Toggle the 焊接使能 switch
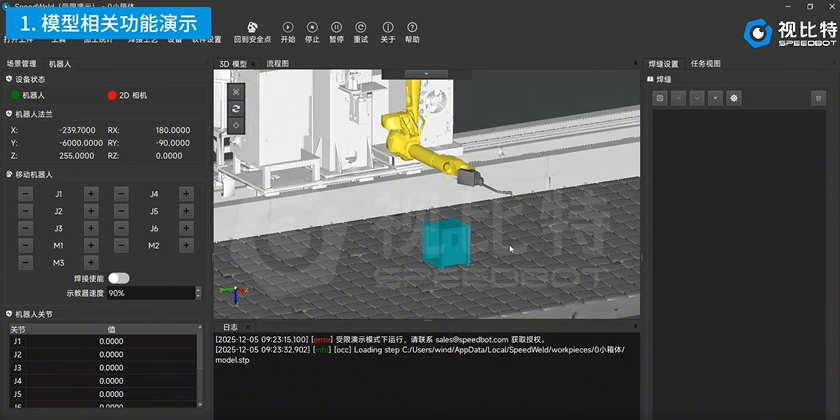The height and width of the screenshot is (420, 840). pos(118,278)
